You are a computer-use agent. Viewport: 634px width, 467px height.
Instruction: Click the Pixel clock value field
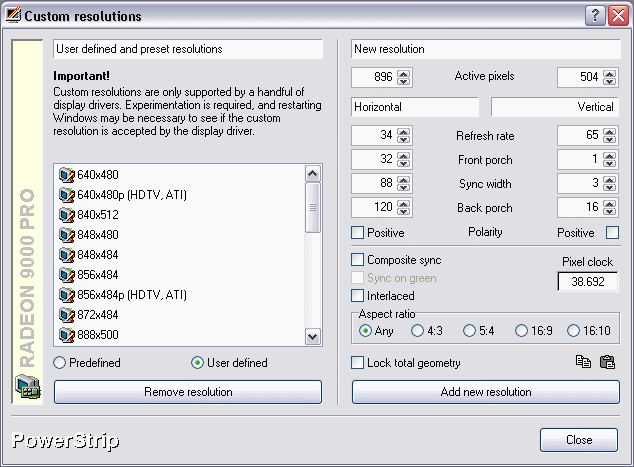(588, 283)
